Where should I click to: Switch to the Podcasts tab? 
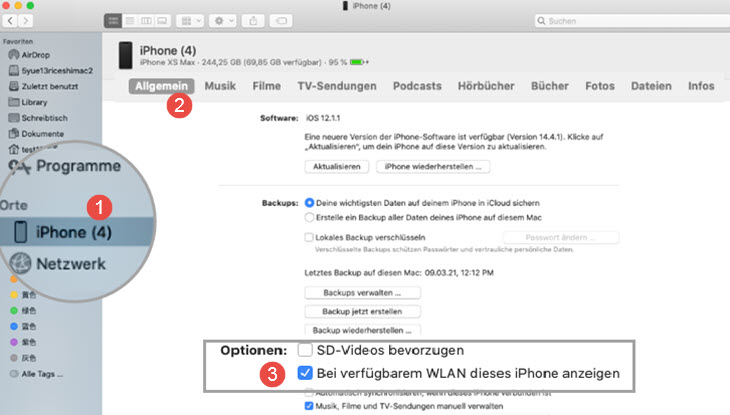tap(417, 86)
